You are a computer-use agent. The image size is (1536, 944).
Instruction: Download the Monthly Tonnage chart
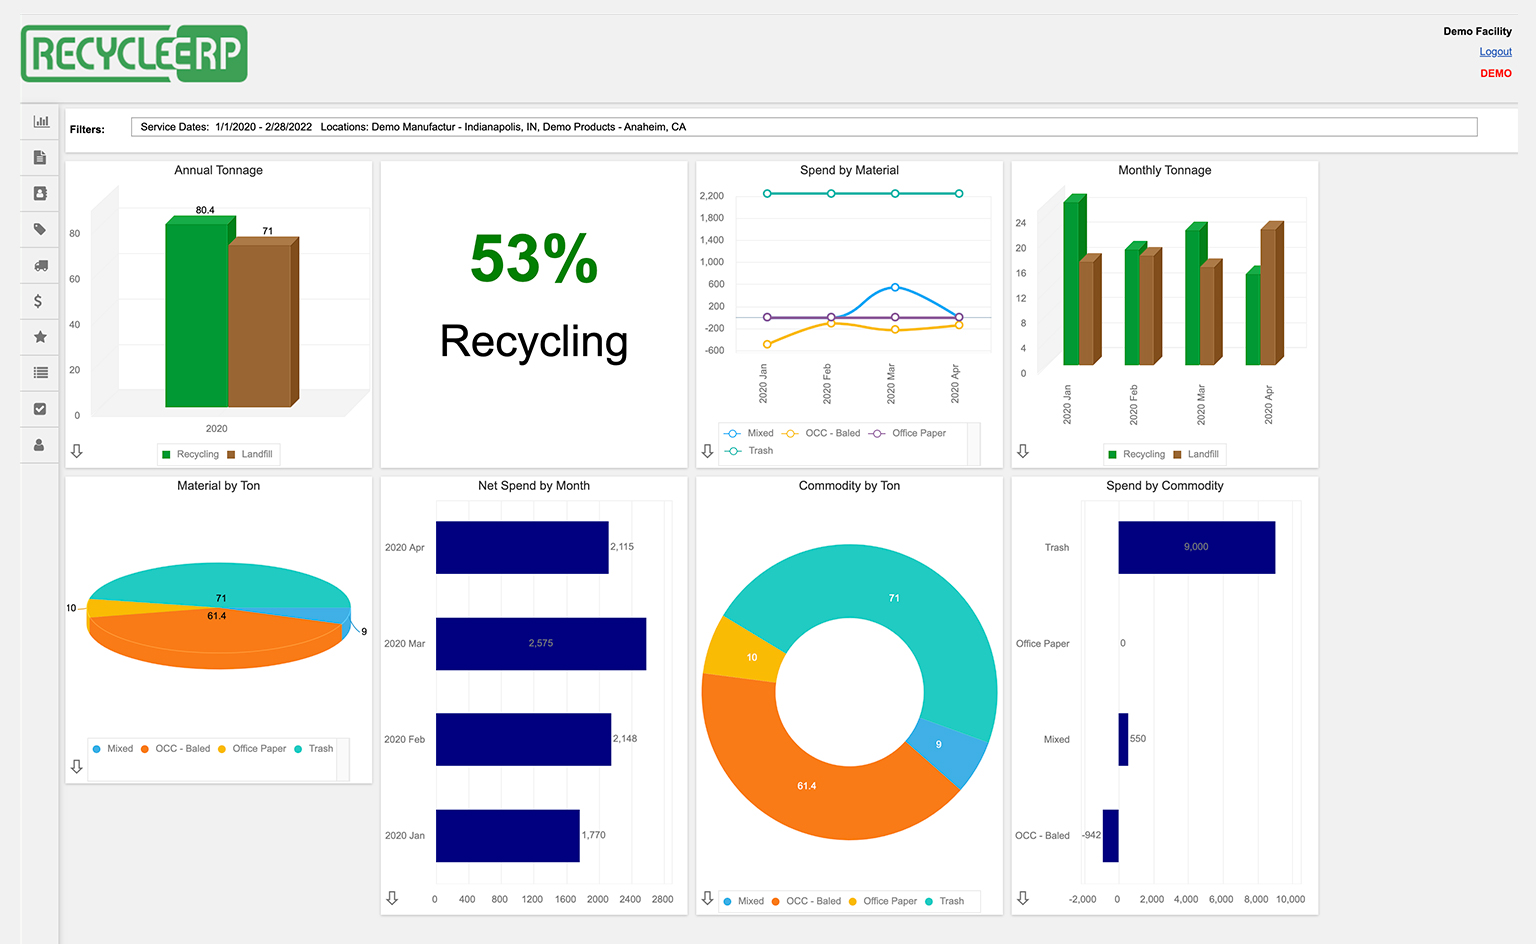[1023, 452]
